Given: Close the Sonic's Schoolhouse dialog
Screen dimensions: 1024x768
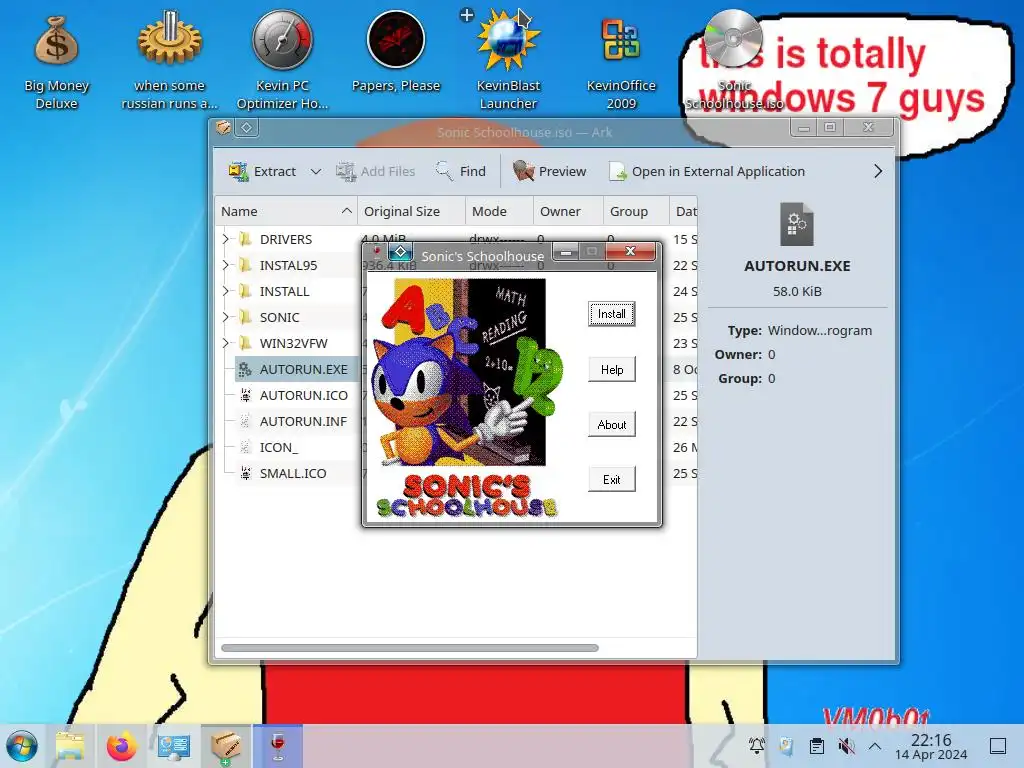Looking at the screenshot, I should tap(630, 251).
